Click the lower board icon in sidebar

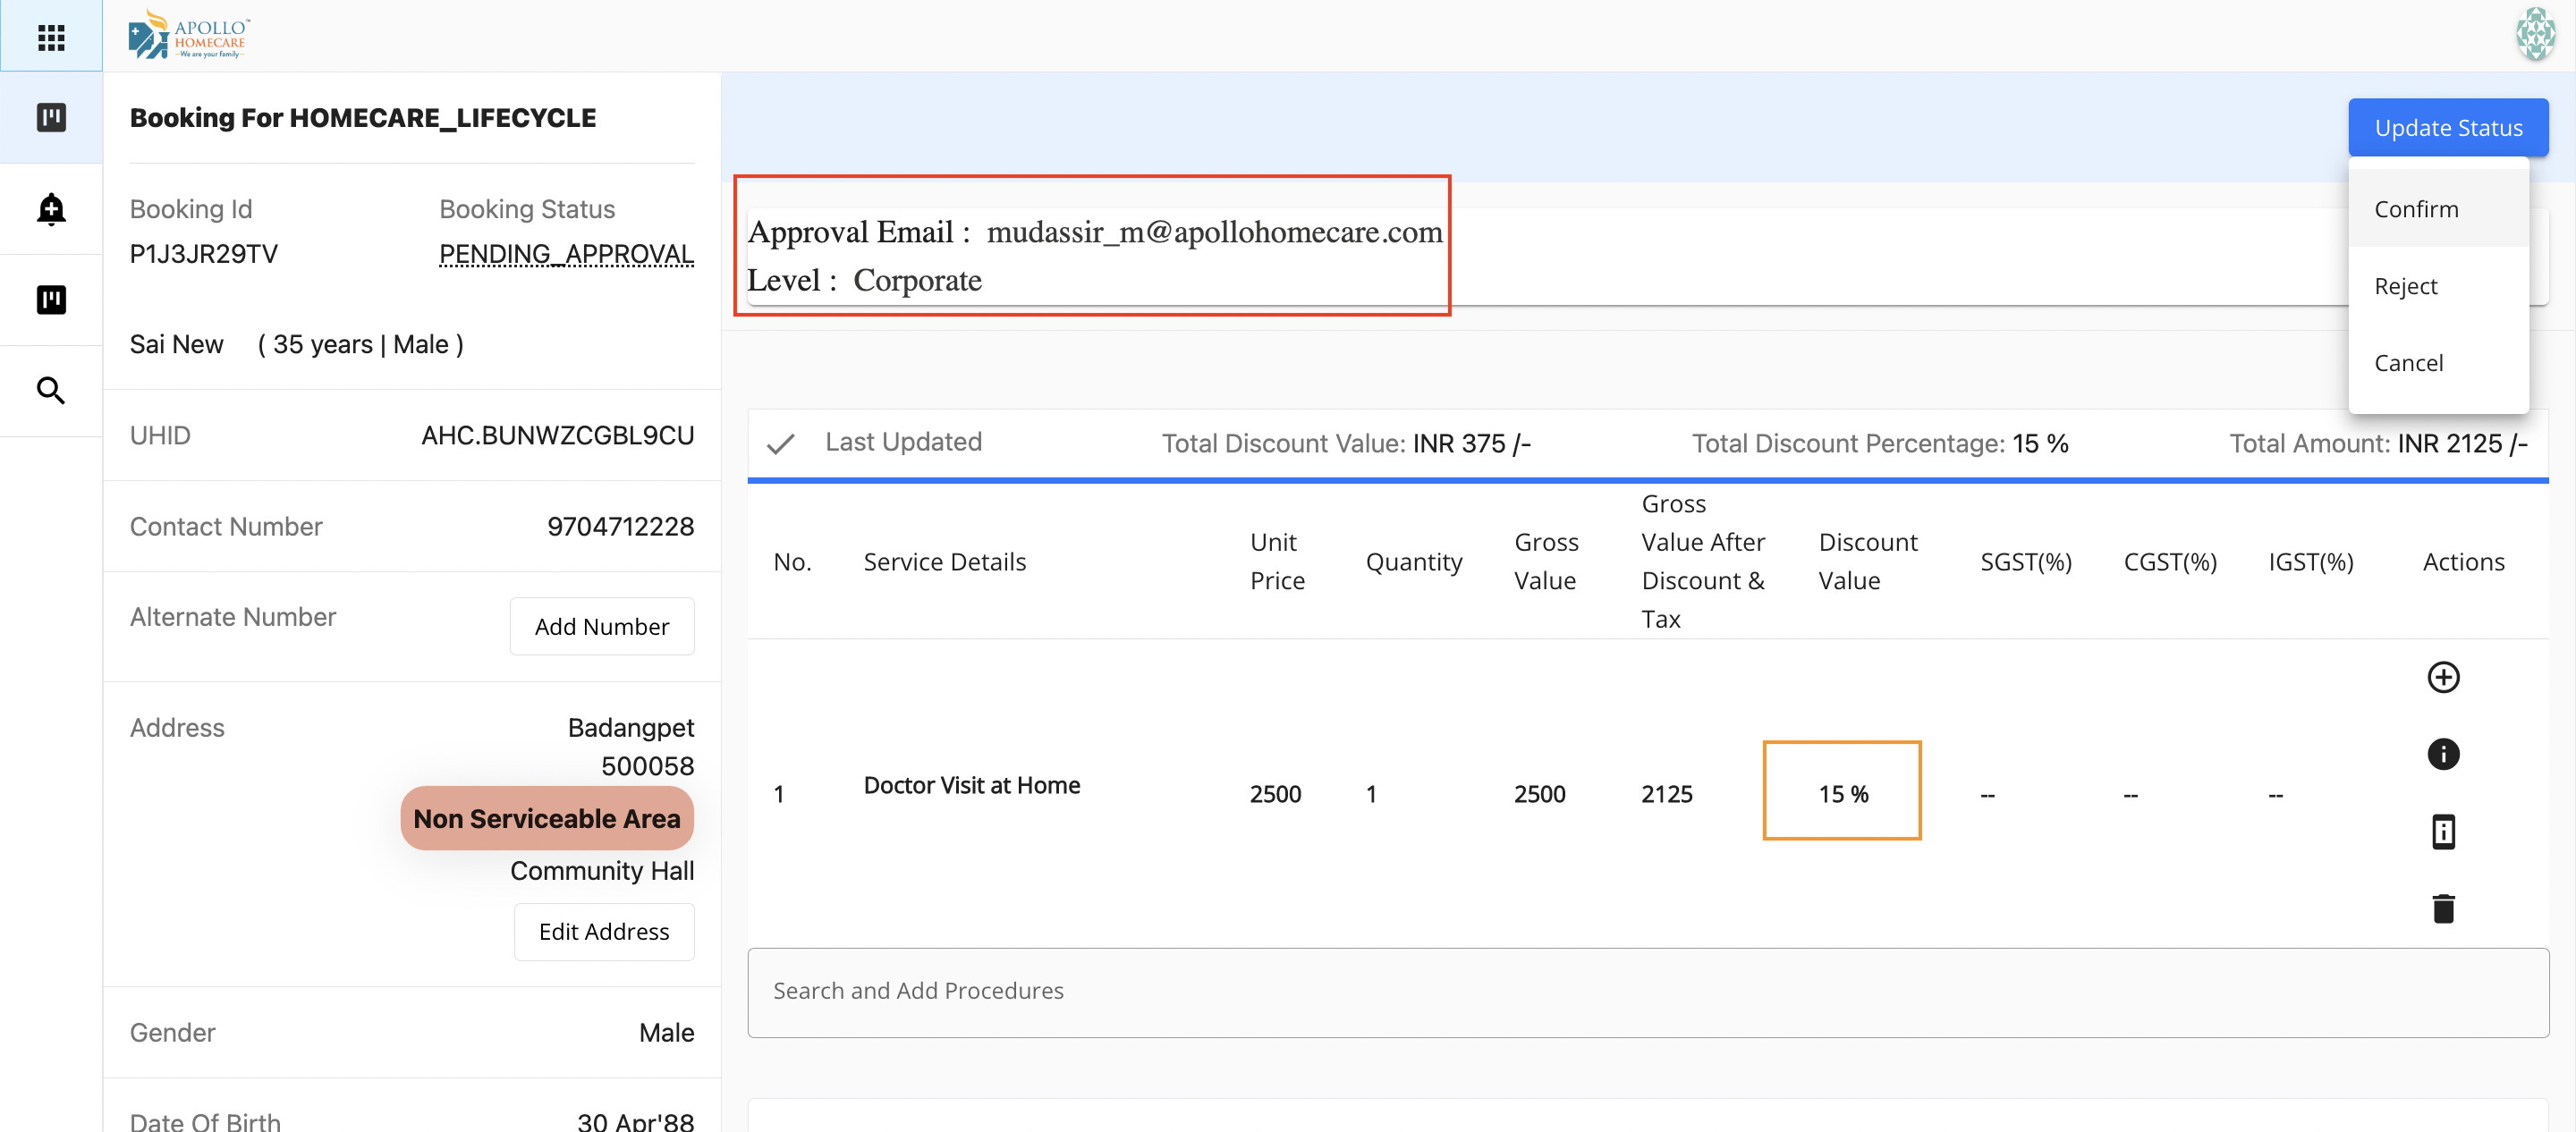tap(51, 300)
